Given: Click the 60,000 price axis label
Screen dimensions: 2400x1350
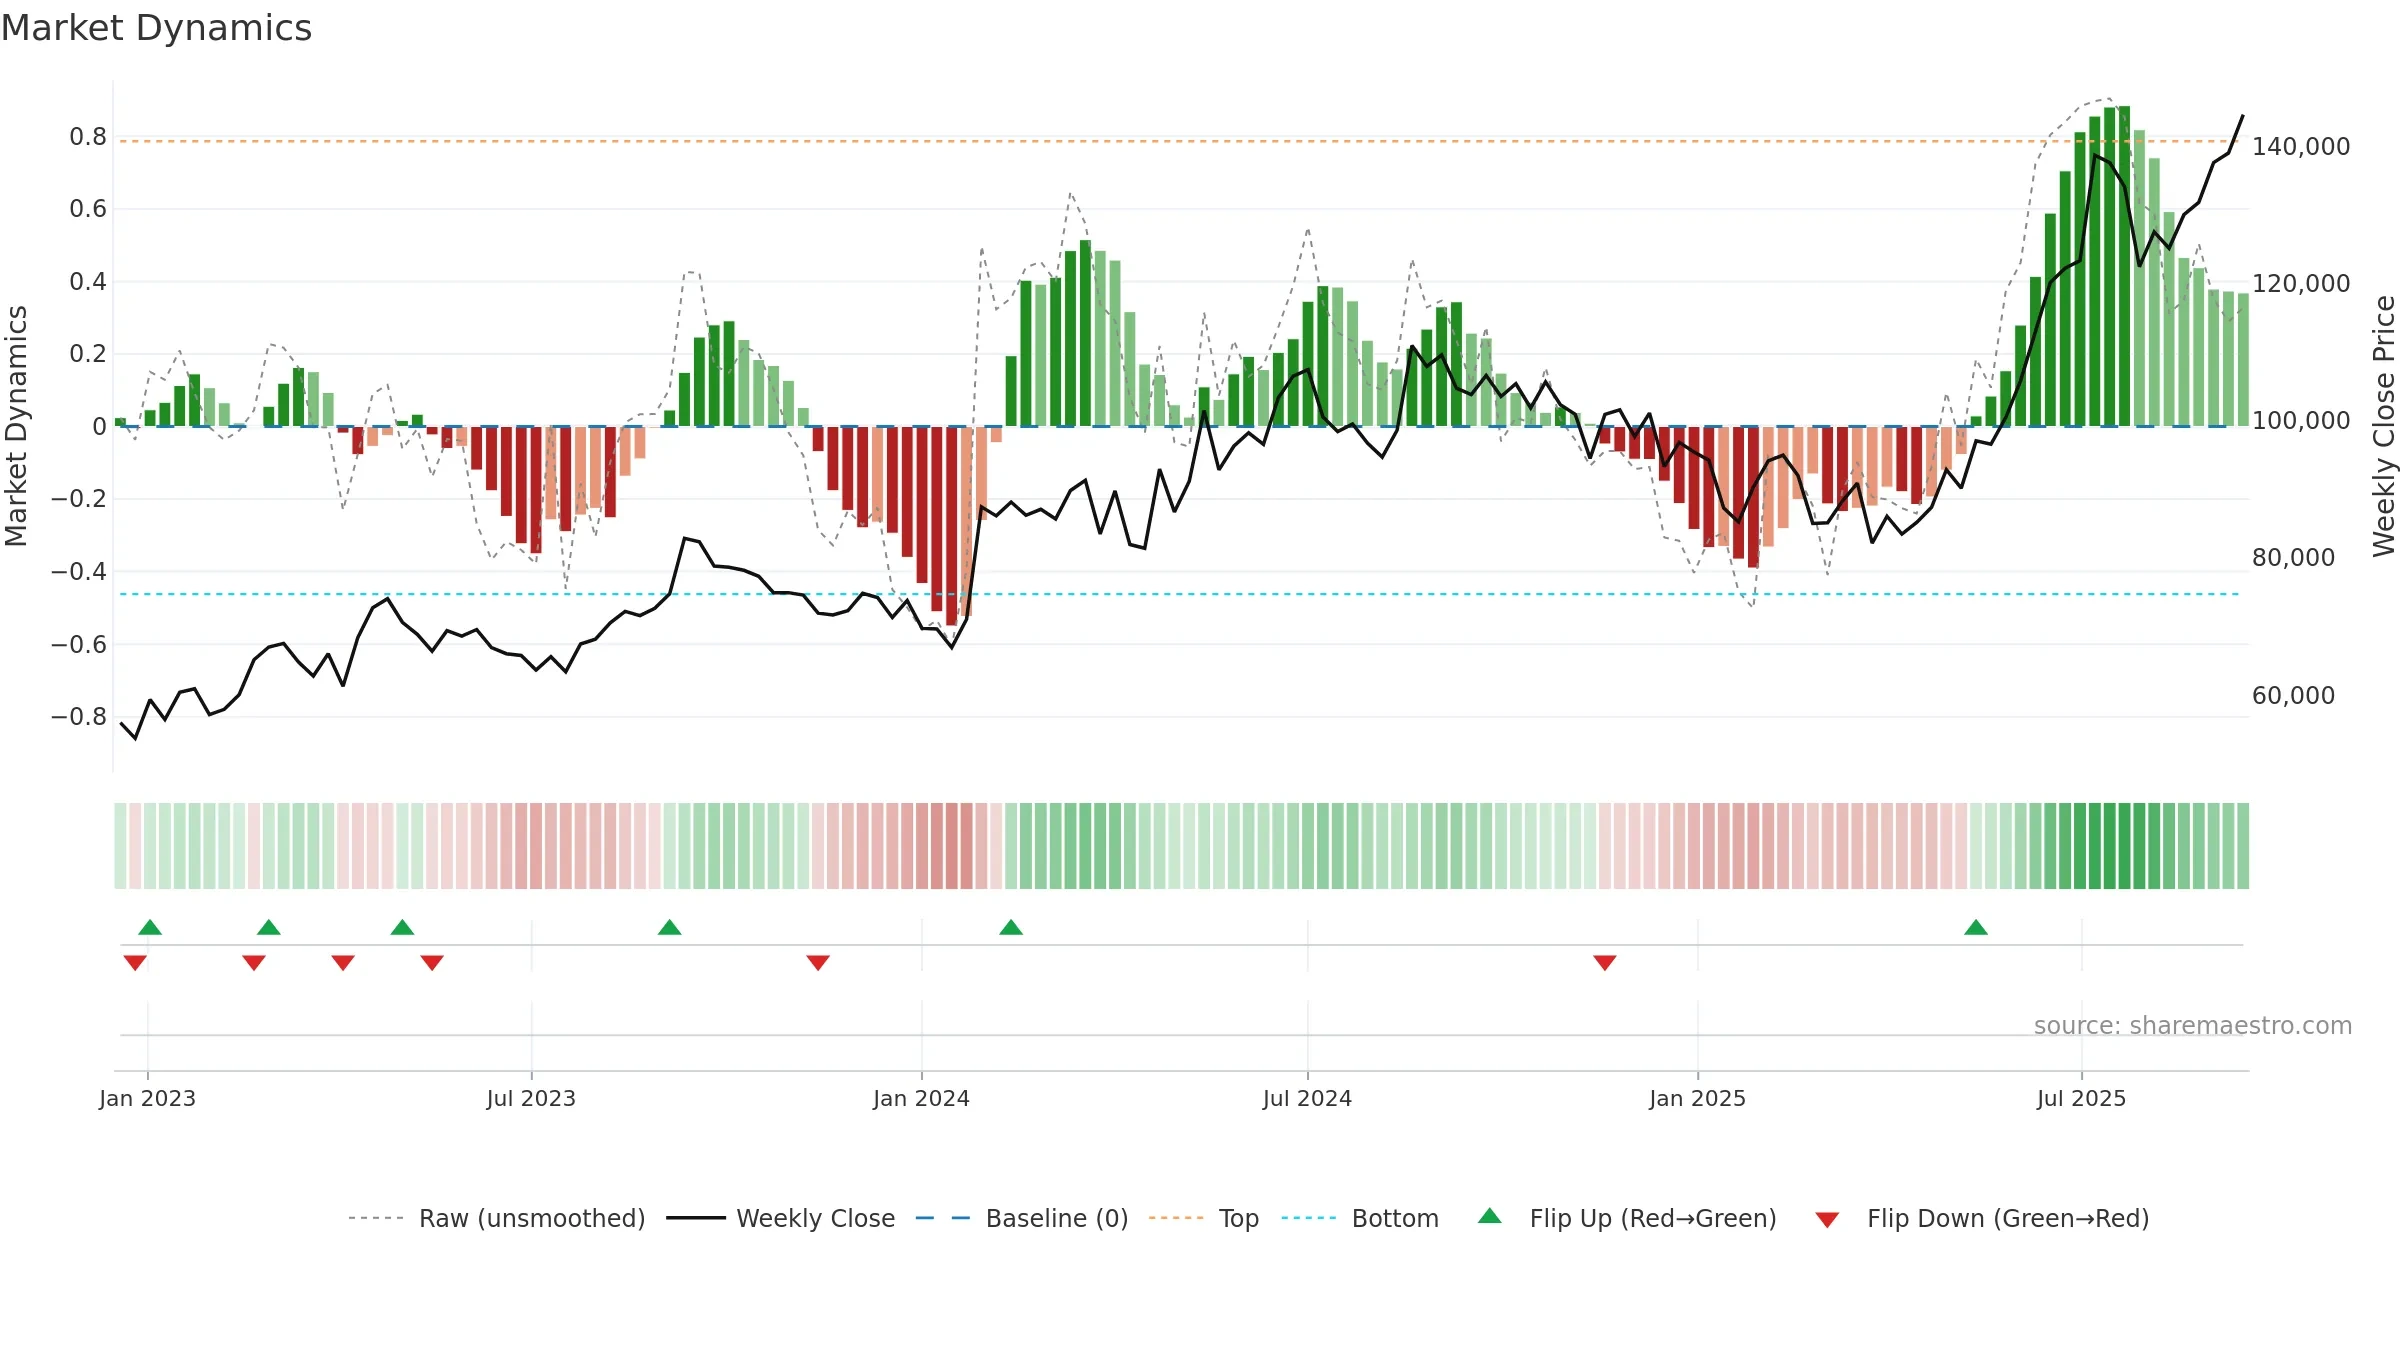Looking at the screenshot, I should point(2293,696).
